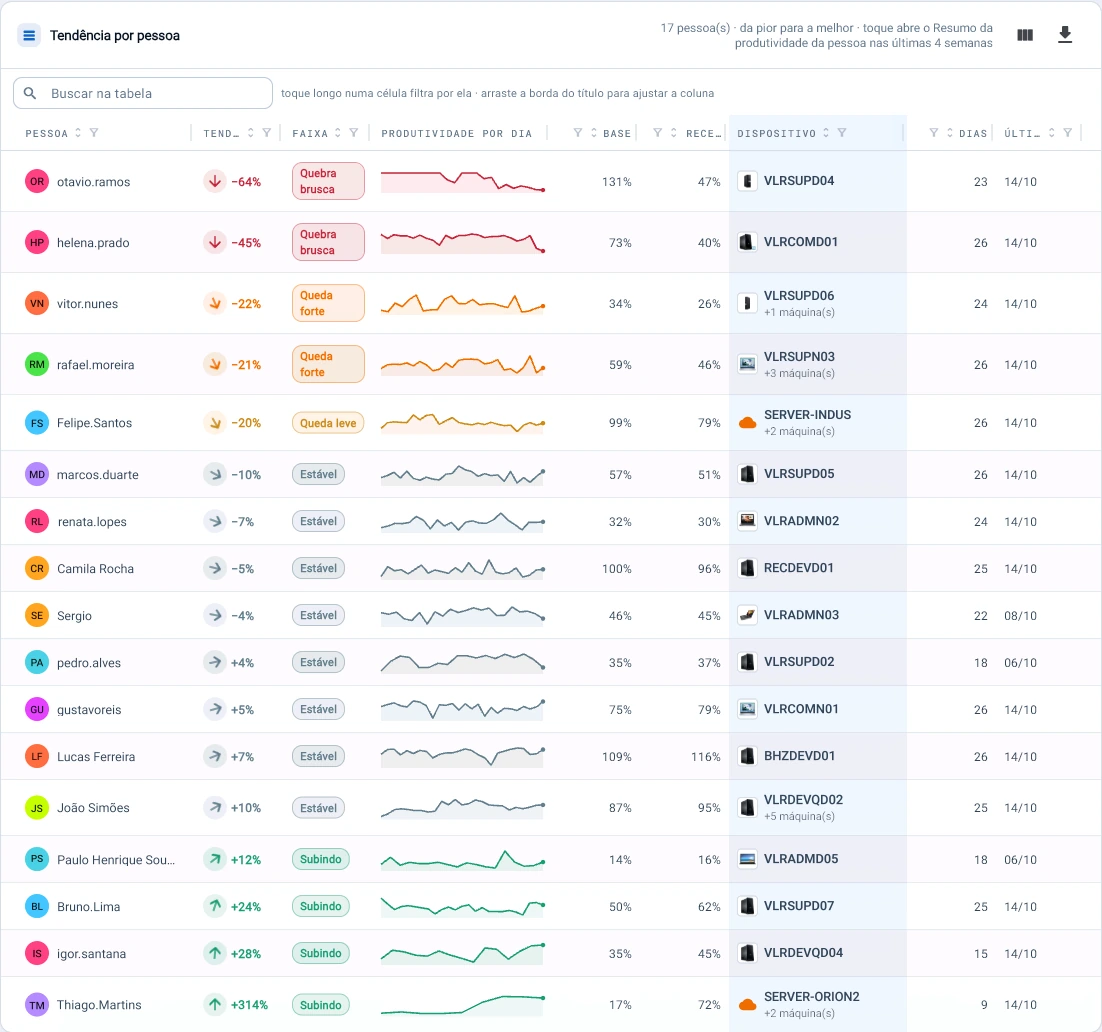Image resolution: width=1102 pixels, height=1032 pixels.
Task: Open the DISPOSITIVO column filter funnel
Action: click(843, 133)
